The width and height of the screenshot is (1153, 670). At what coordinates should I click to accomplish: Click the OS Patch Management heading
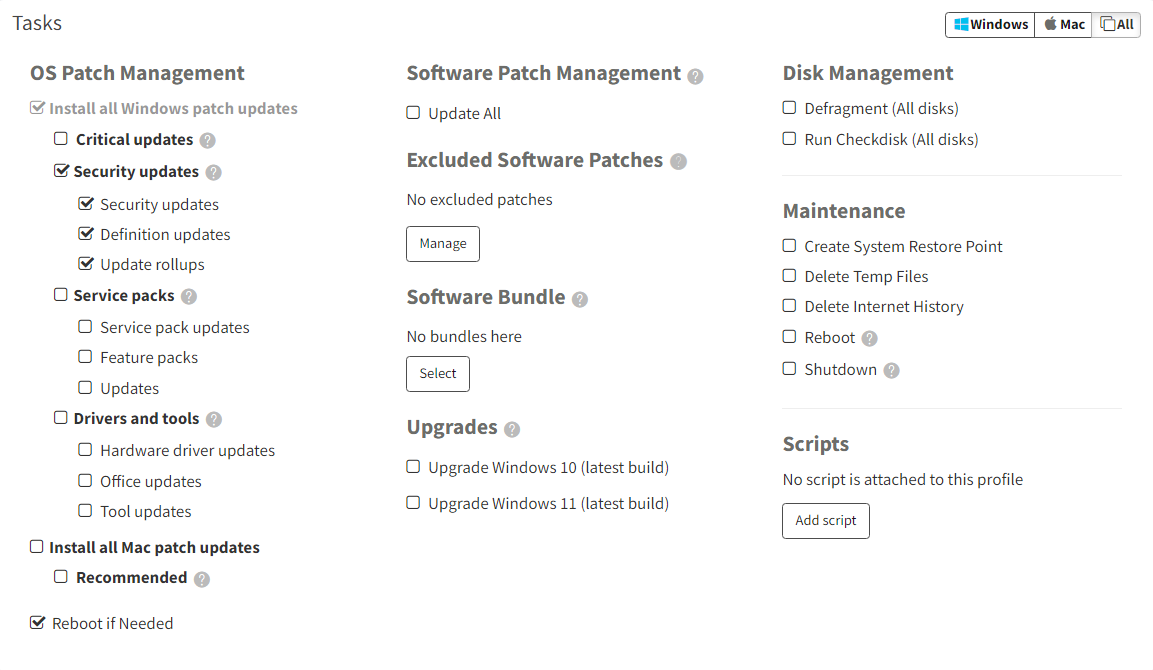tap(138, 74)
